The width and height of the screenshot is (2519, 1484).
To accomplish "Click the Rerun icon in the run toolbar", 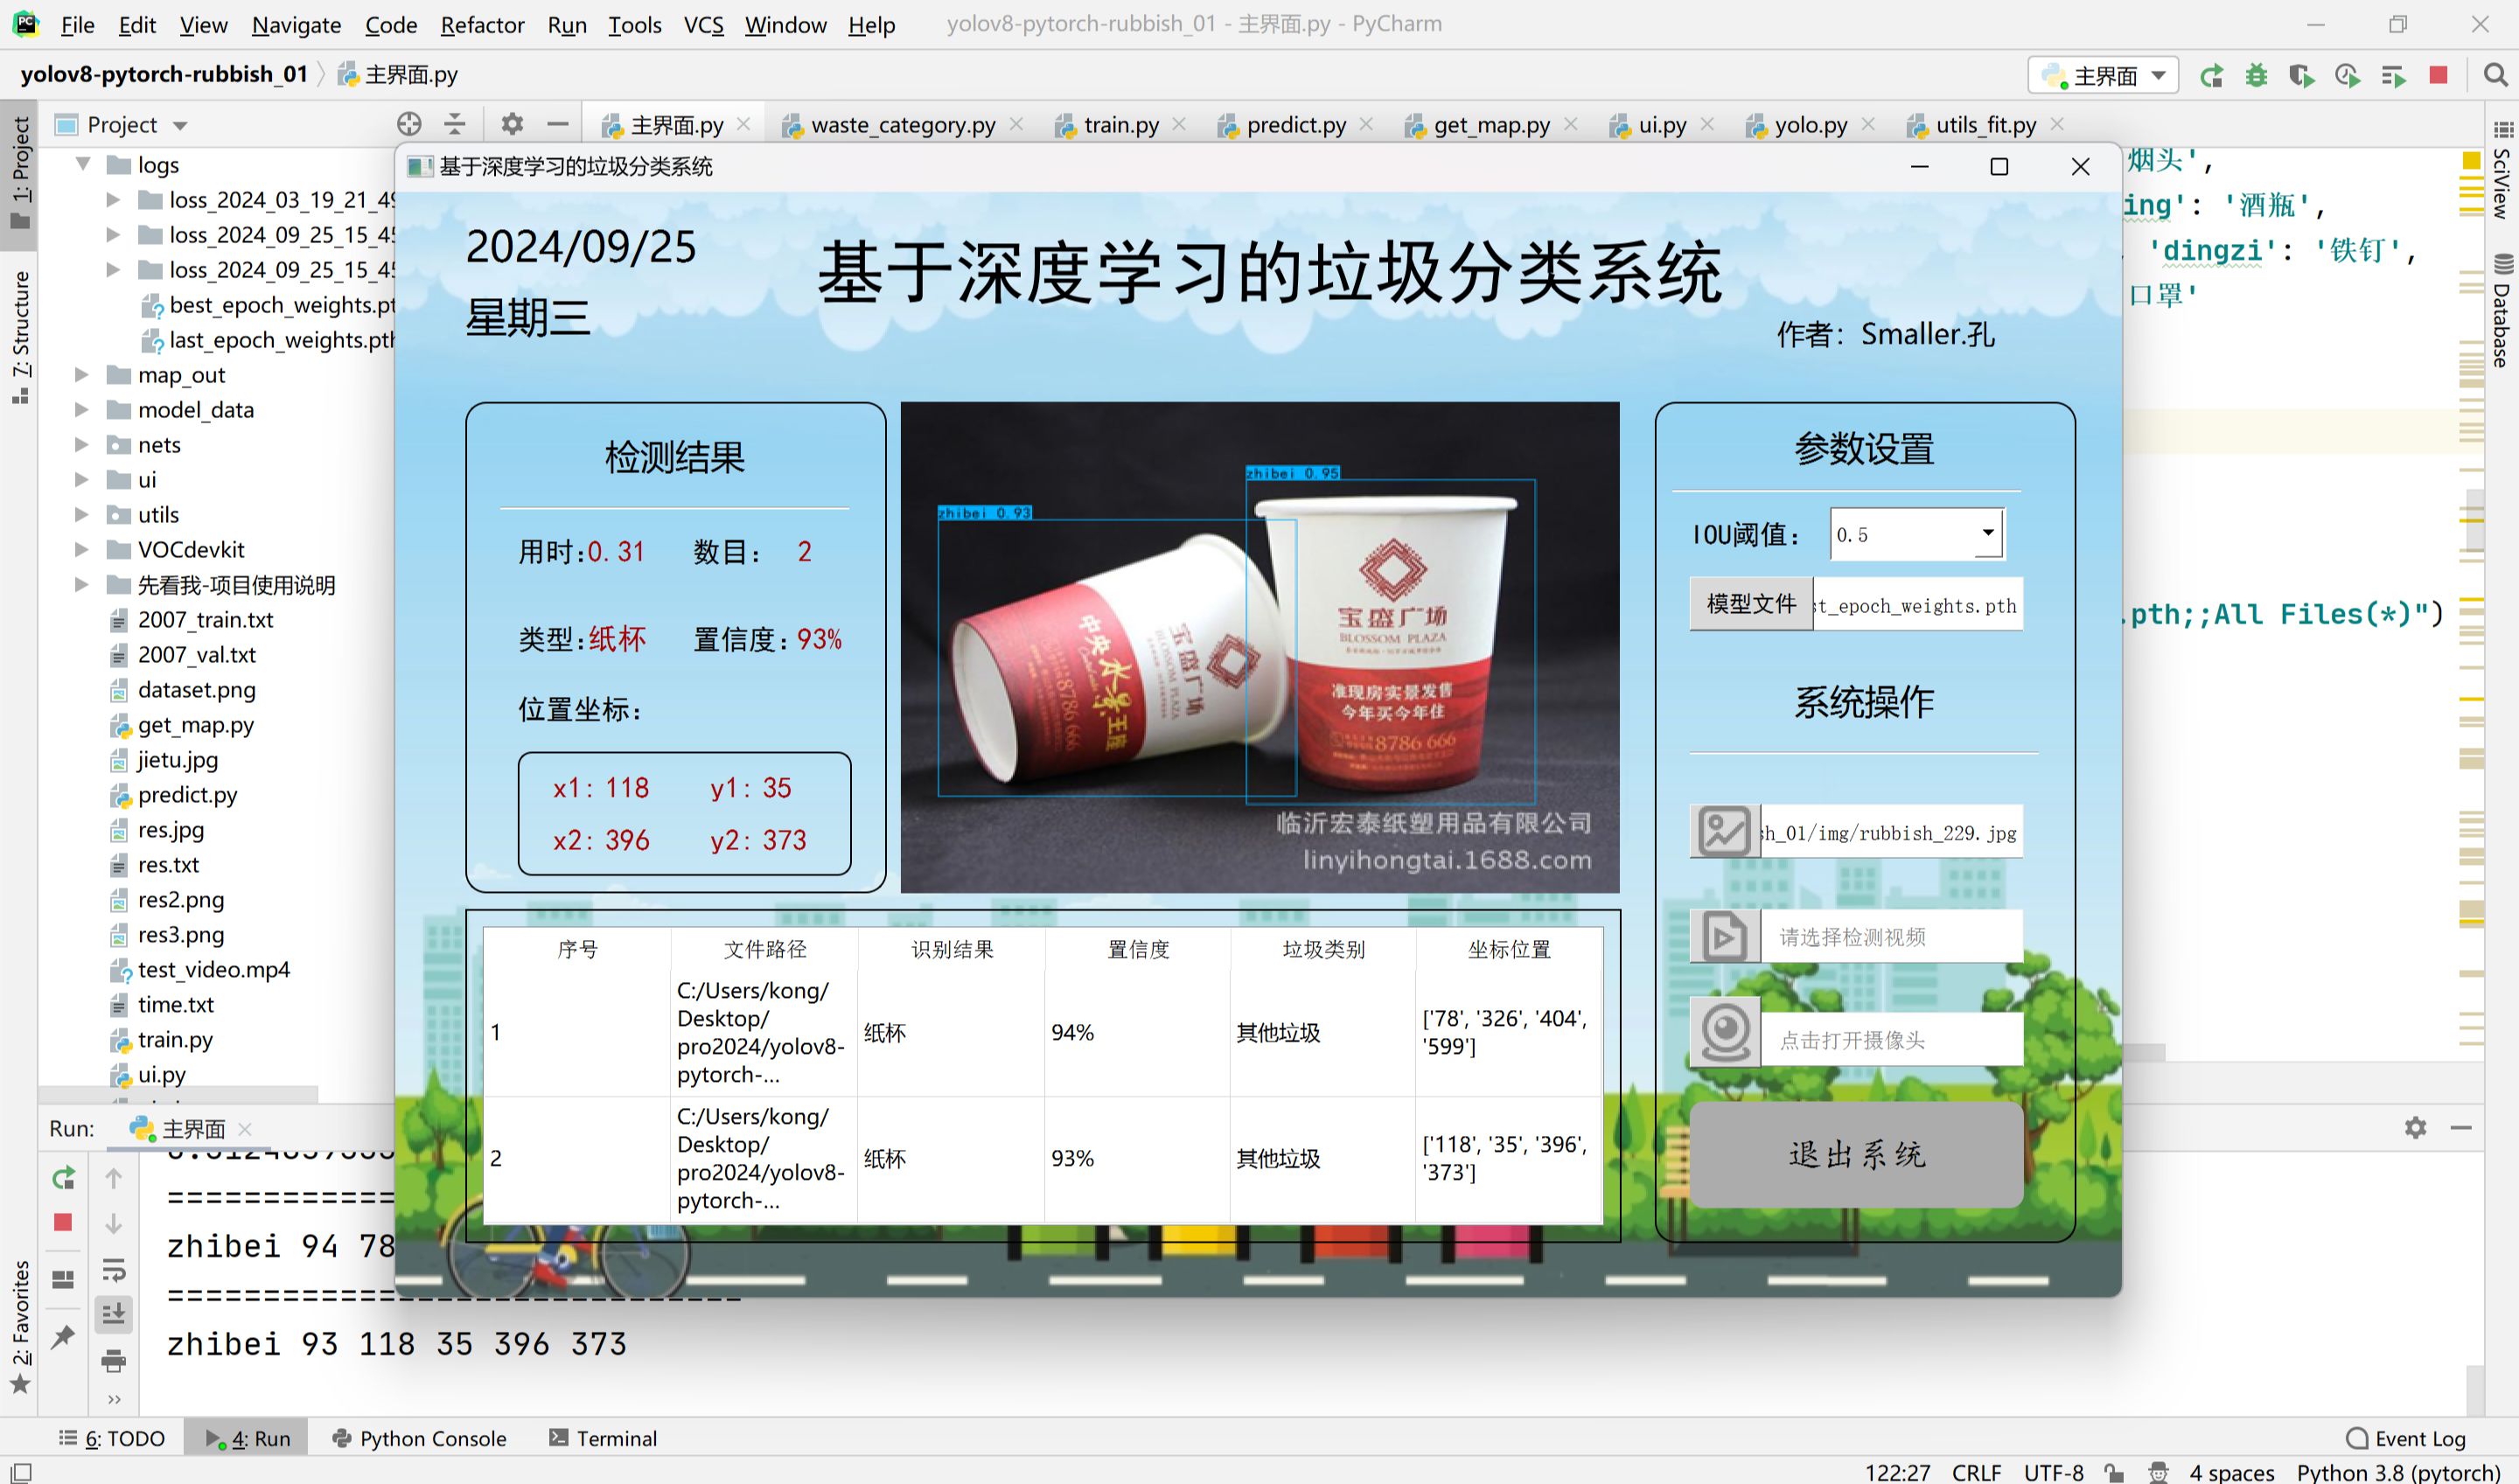I will point(66,1176).
